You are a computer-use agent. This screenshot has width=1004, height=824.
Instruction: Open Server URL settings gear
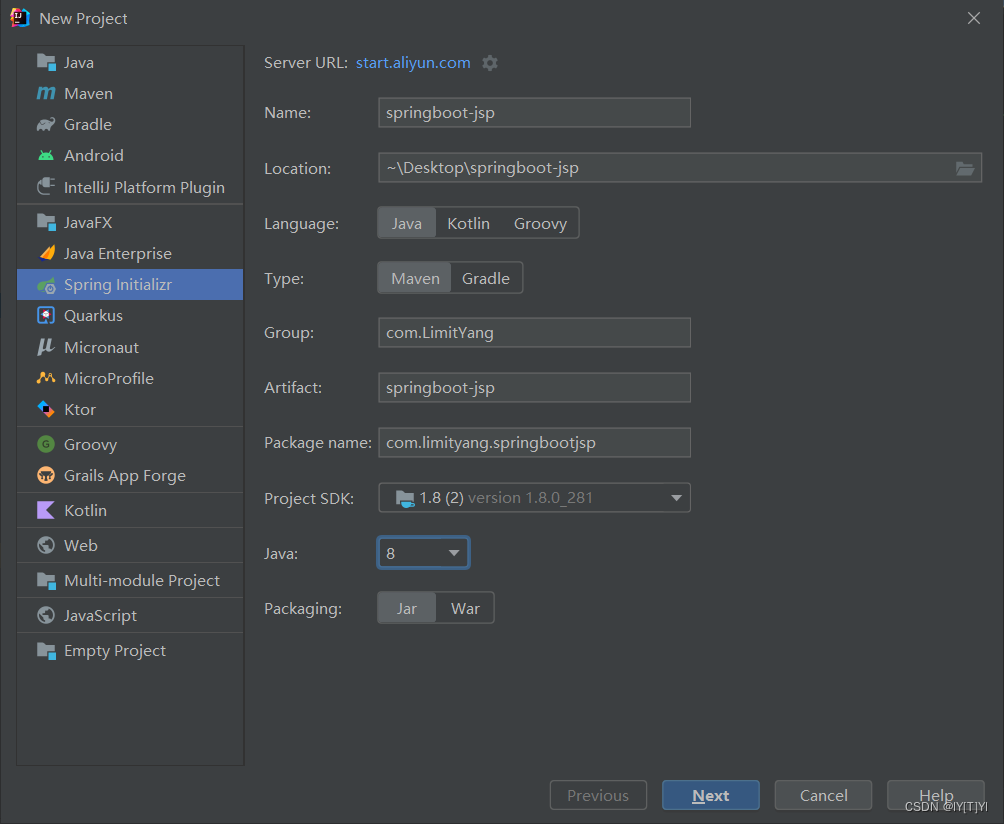[490, 63]
